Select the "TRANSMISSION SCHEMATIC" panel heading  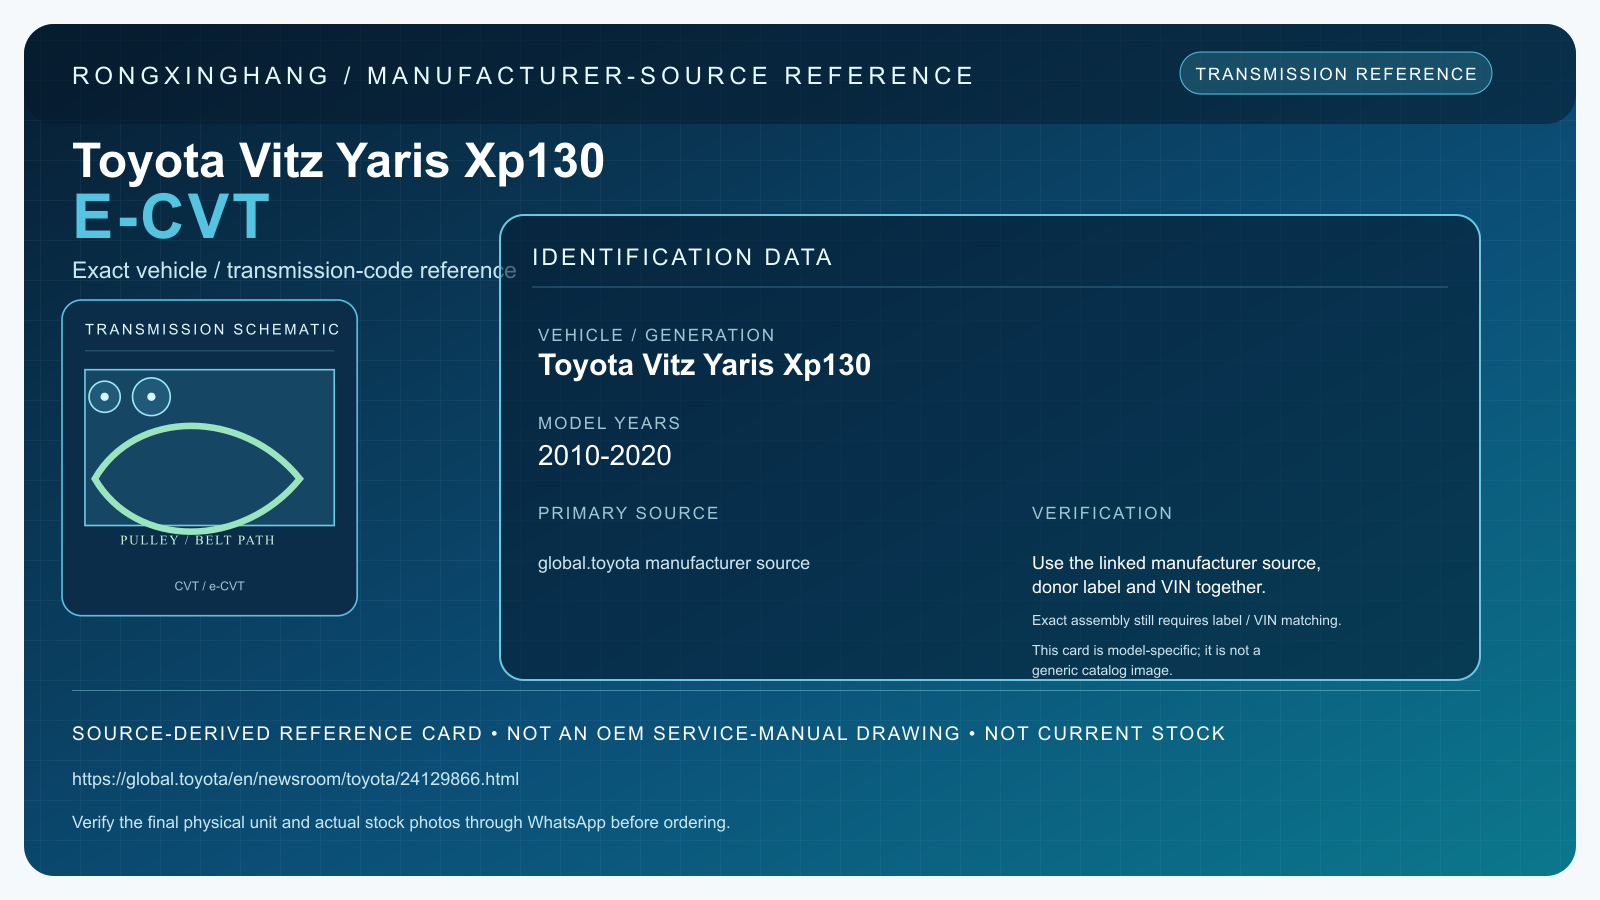coord(212,330)
